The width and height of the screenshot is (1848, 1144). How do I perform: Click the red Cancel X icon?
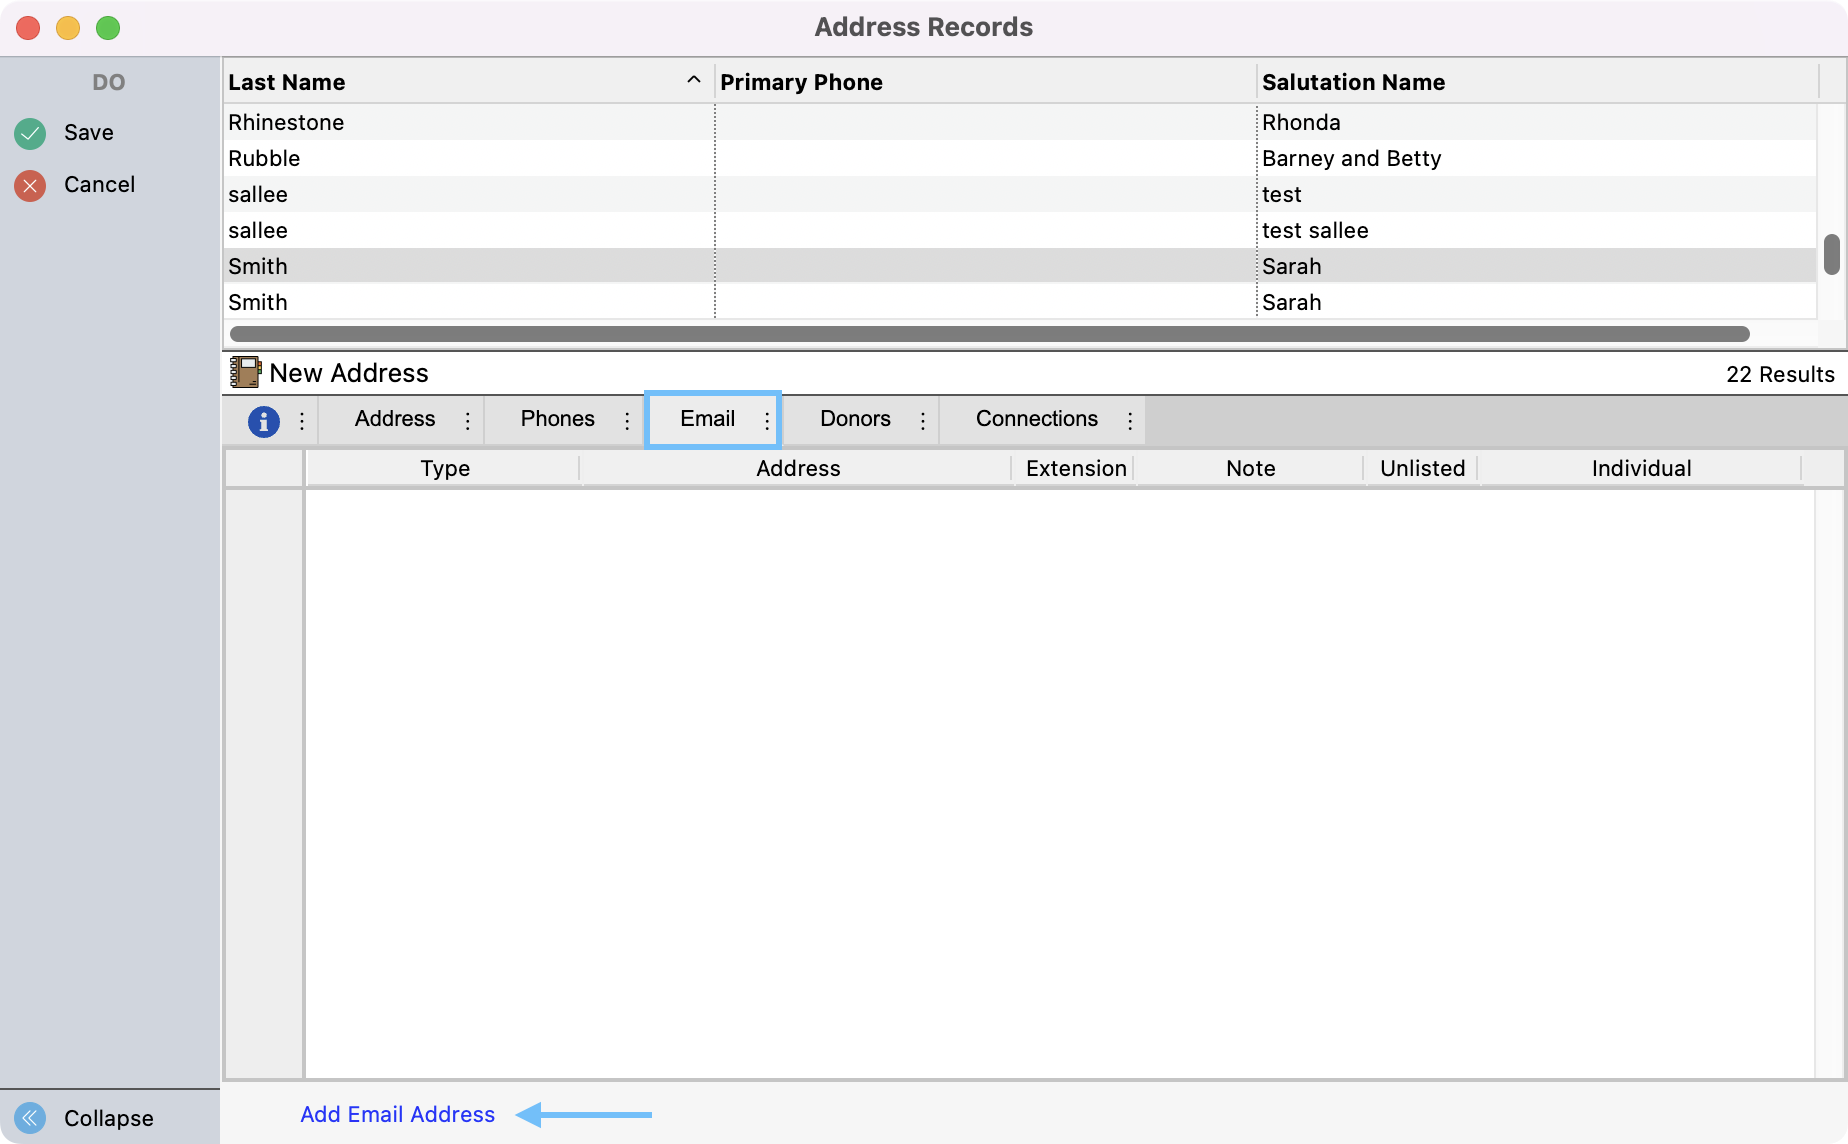point(30,185)
